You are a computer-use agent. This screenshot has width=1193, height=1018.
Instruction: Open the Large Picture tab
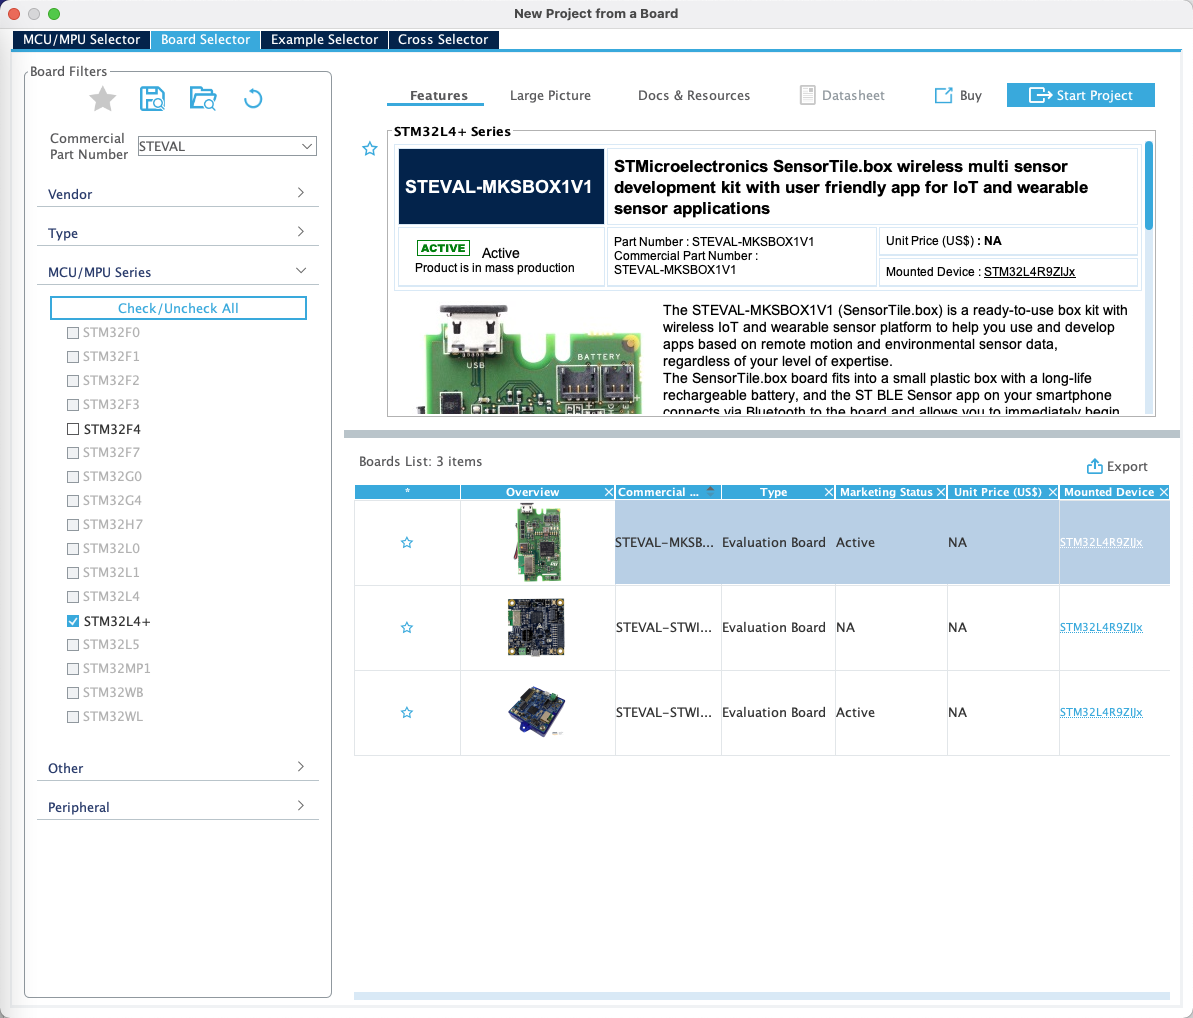coord(550,96)
